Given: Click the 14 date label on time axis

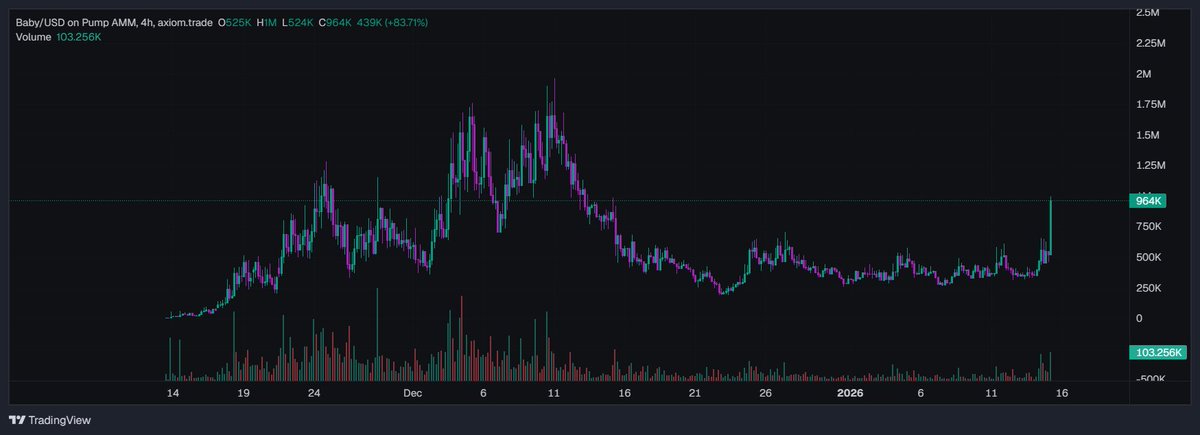Looking at the screenshot, I should pyautogui.click(x=173, y=394).
